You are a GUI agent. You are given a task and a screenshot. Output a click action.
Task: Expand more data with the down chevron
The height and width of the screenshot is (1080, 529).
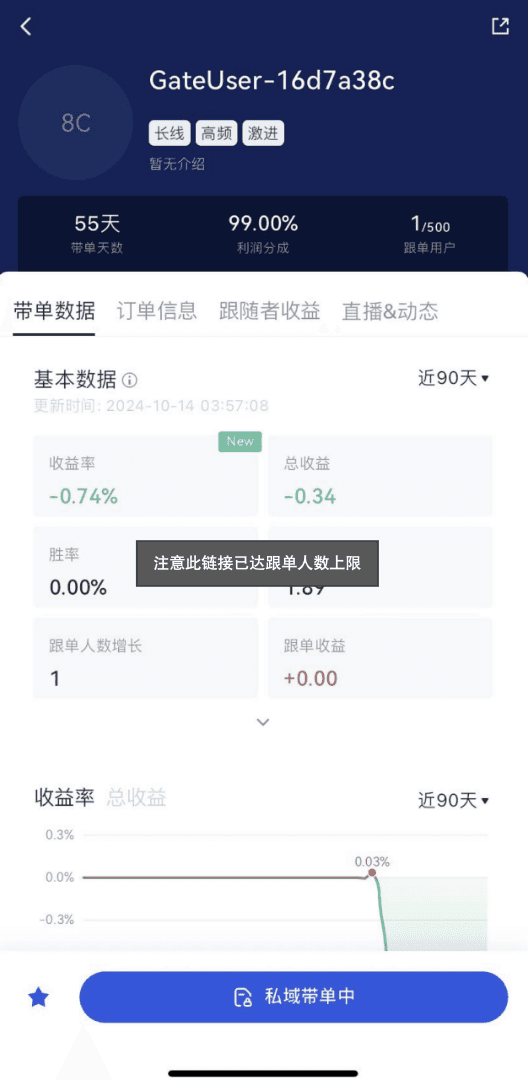point(263,722)
